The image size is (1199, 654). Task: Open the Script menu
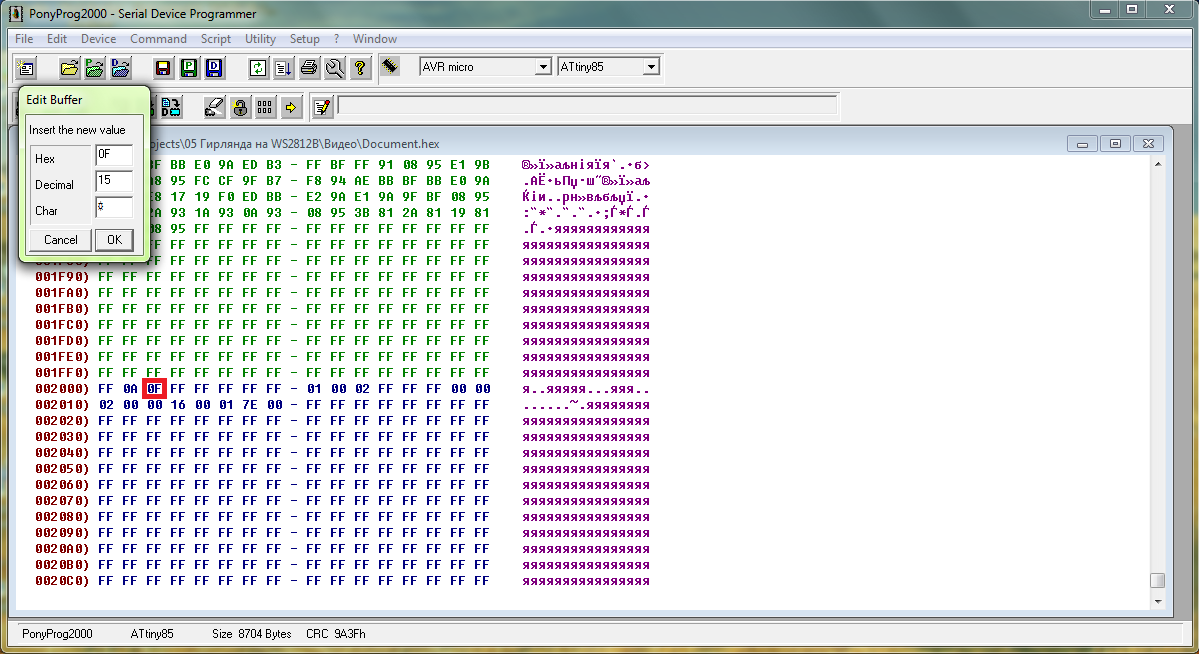(216, 39)
